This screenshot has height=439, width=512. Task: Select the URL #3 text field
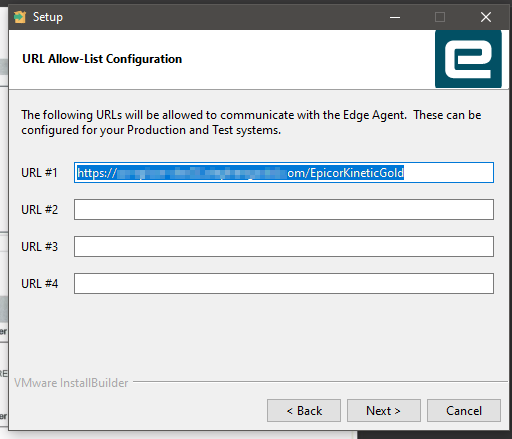(284, 247)
